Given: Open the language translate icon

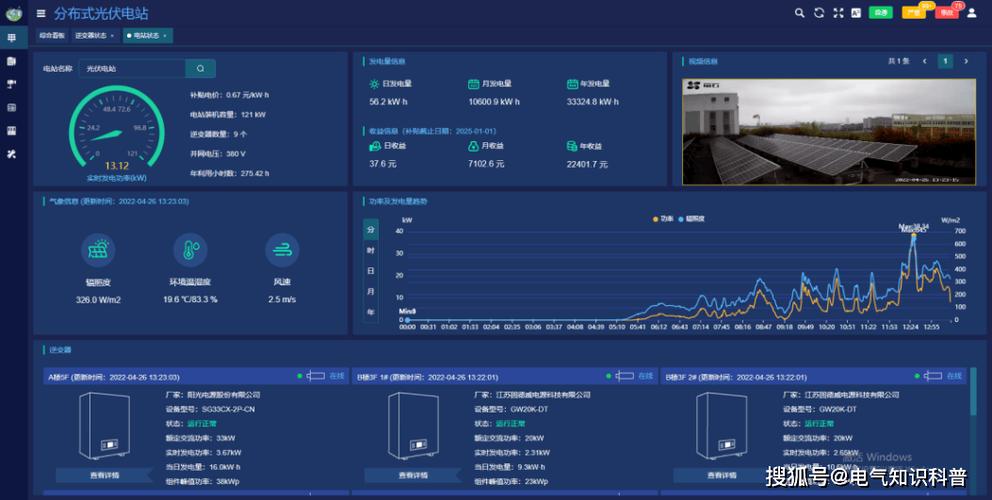Looking at the screenshot, I should (x=856, y=13).
